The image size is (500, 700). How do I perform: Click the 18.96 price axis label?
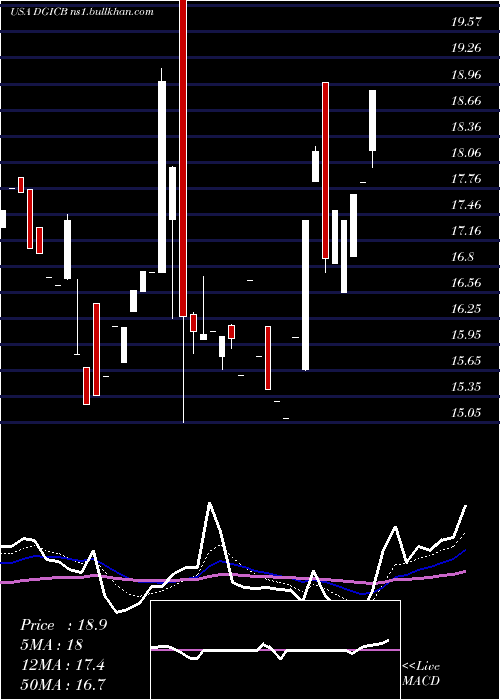(467, 74)
